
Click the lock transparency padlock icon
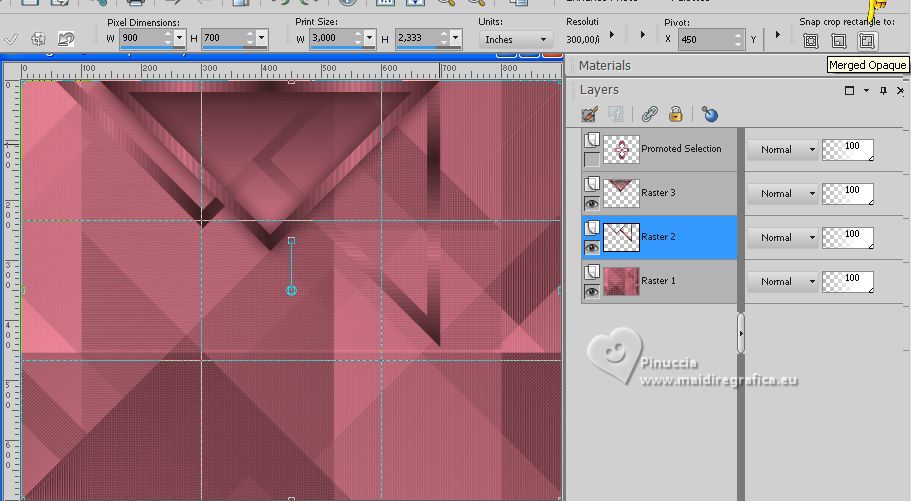click(x=675, y=114)
